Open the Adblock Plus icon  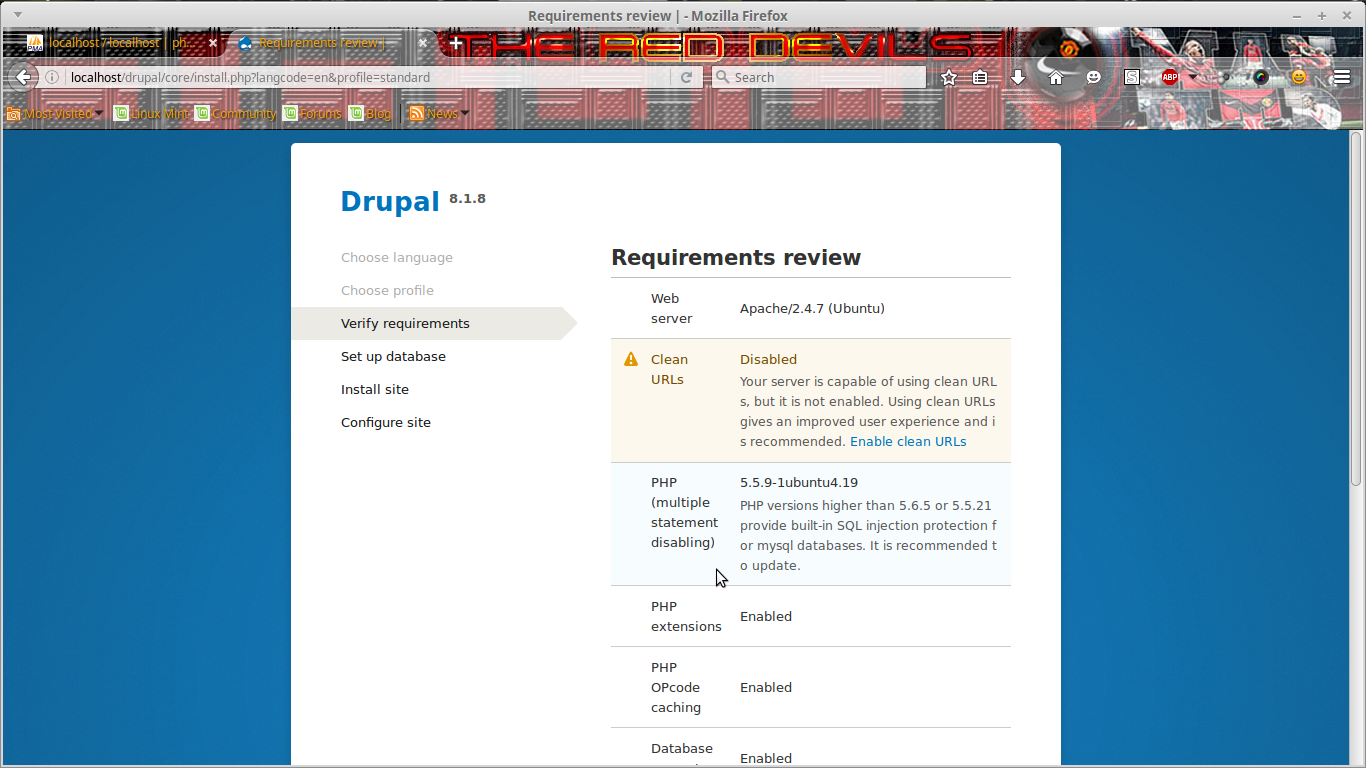(1169, 76)
